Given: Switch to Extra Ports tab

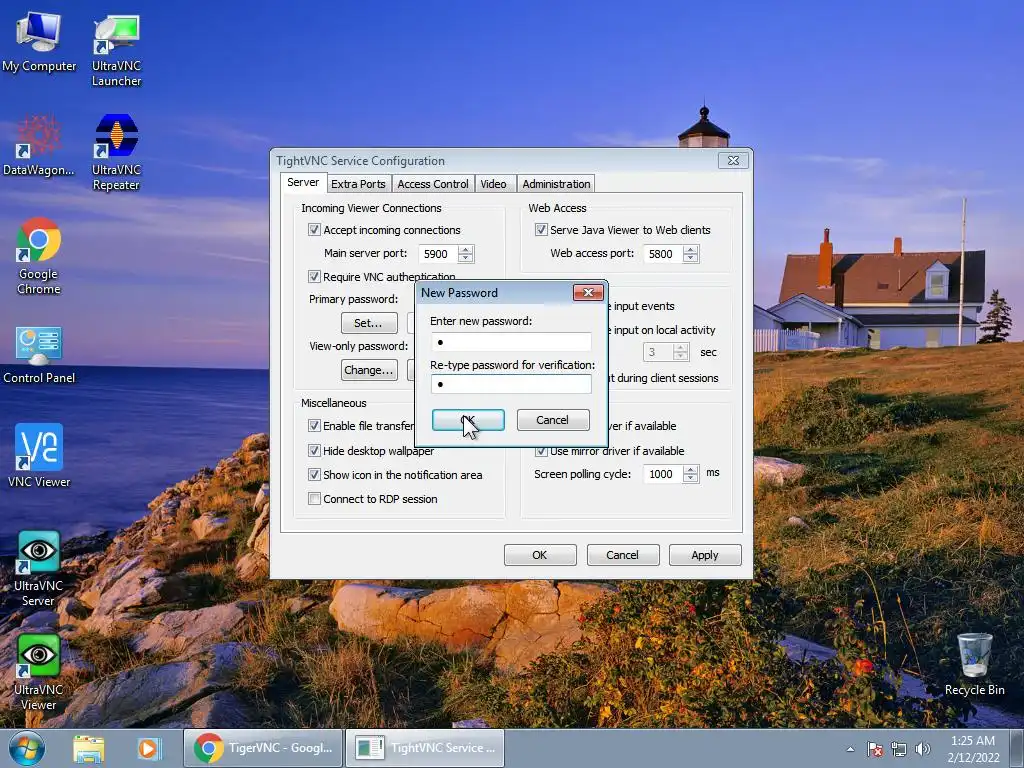Looking at the screenshot, I should point(358,184).
